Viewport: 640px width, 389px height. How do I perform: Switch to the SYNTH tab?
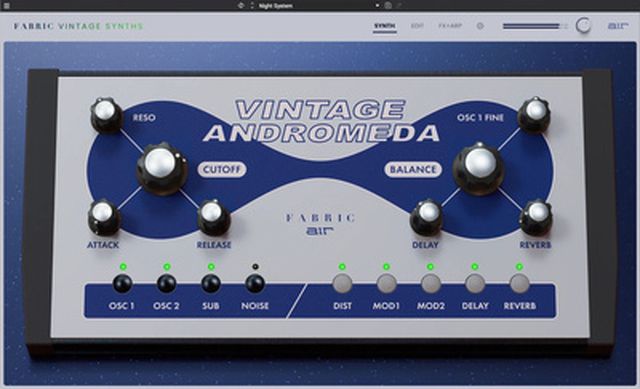click(384, 26)
